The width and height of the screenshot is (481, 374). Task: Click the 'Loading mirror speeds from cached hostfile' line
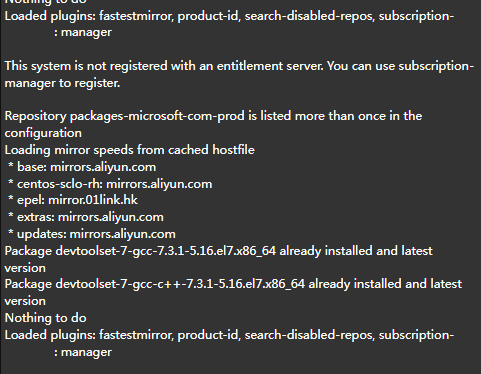point(130,150)
